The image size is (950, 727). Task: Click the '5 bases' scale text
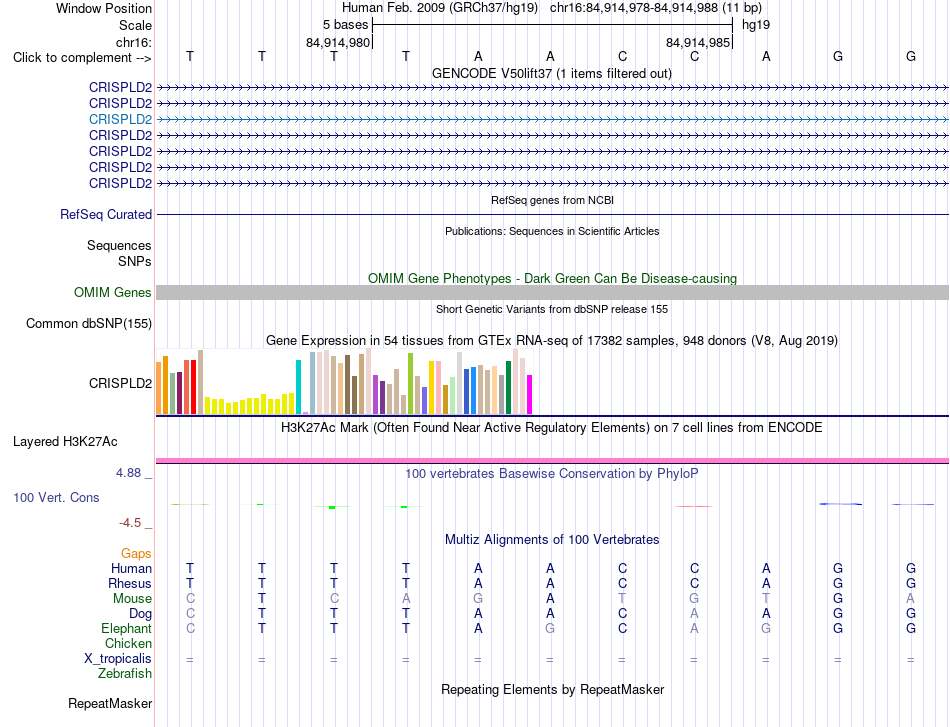(x=345, y=25)
